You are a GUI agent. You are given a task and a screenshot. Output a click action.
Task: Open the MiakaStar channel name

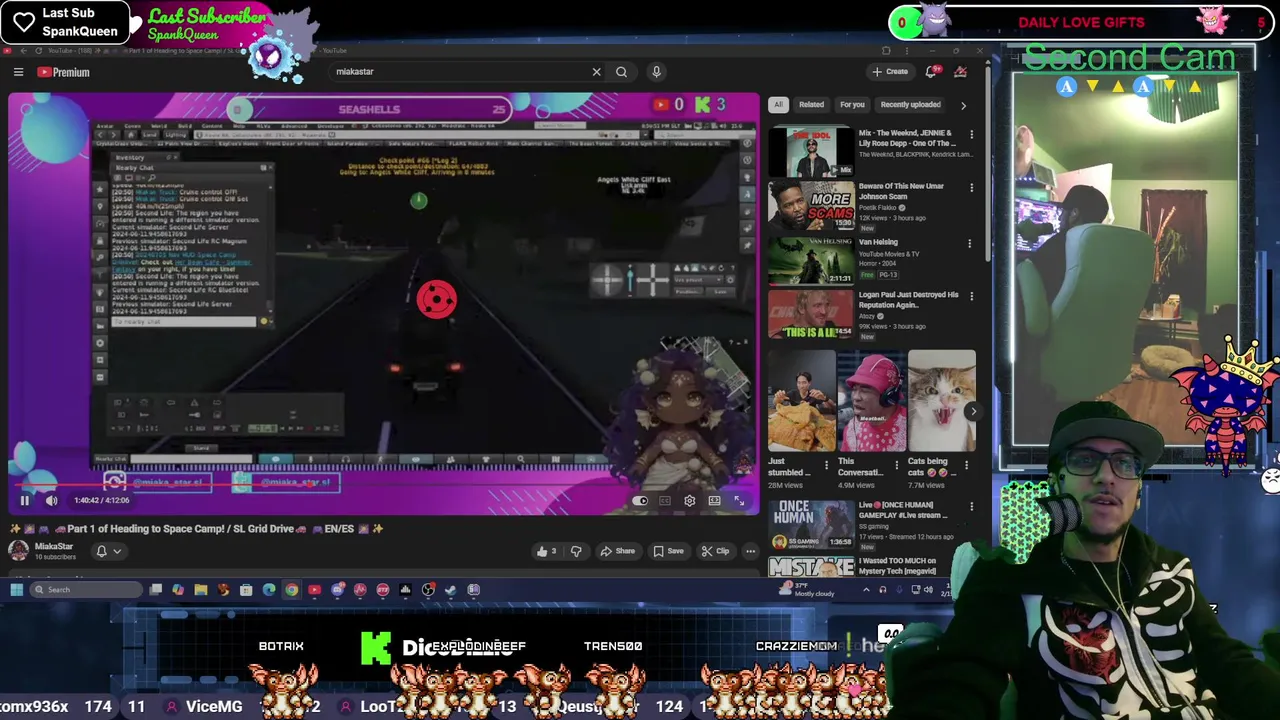click(54, 547)
